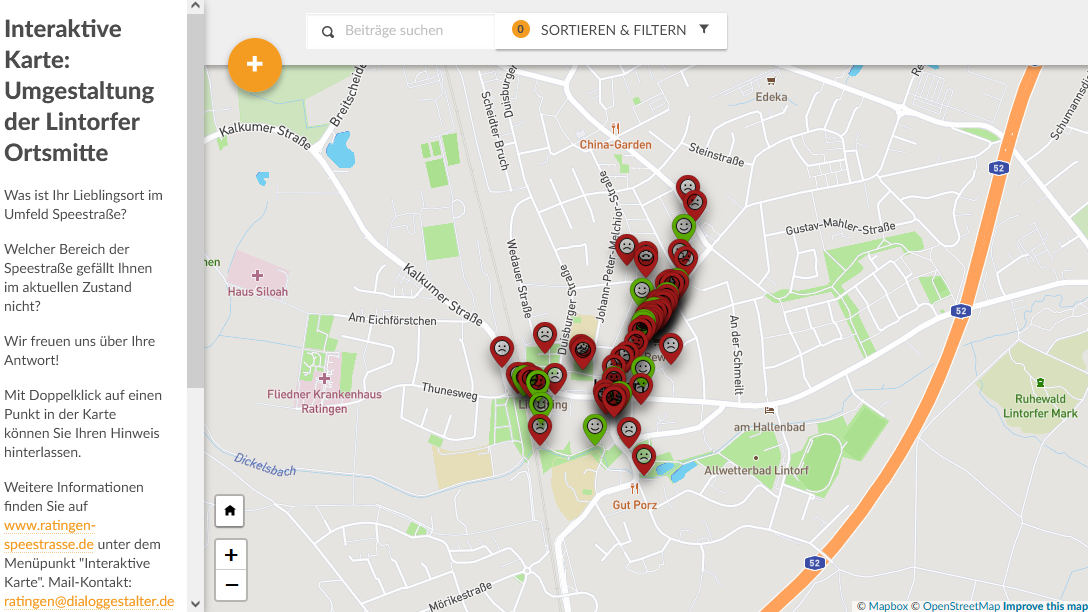The image size is (1088, 612).
Task: Click the magnifier search icon
Action: pyautogui.click(x=328, y=32)
